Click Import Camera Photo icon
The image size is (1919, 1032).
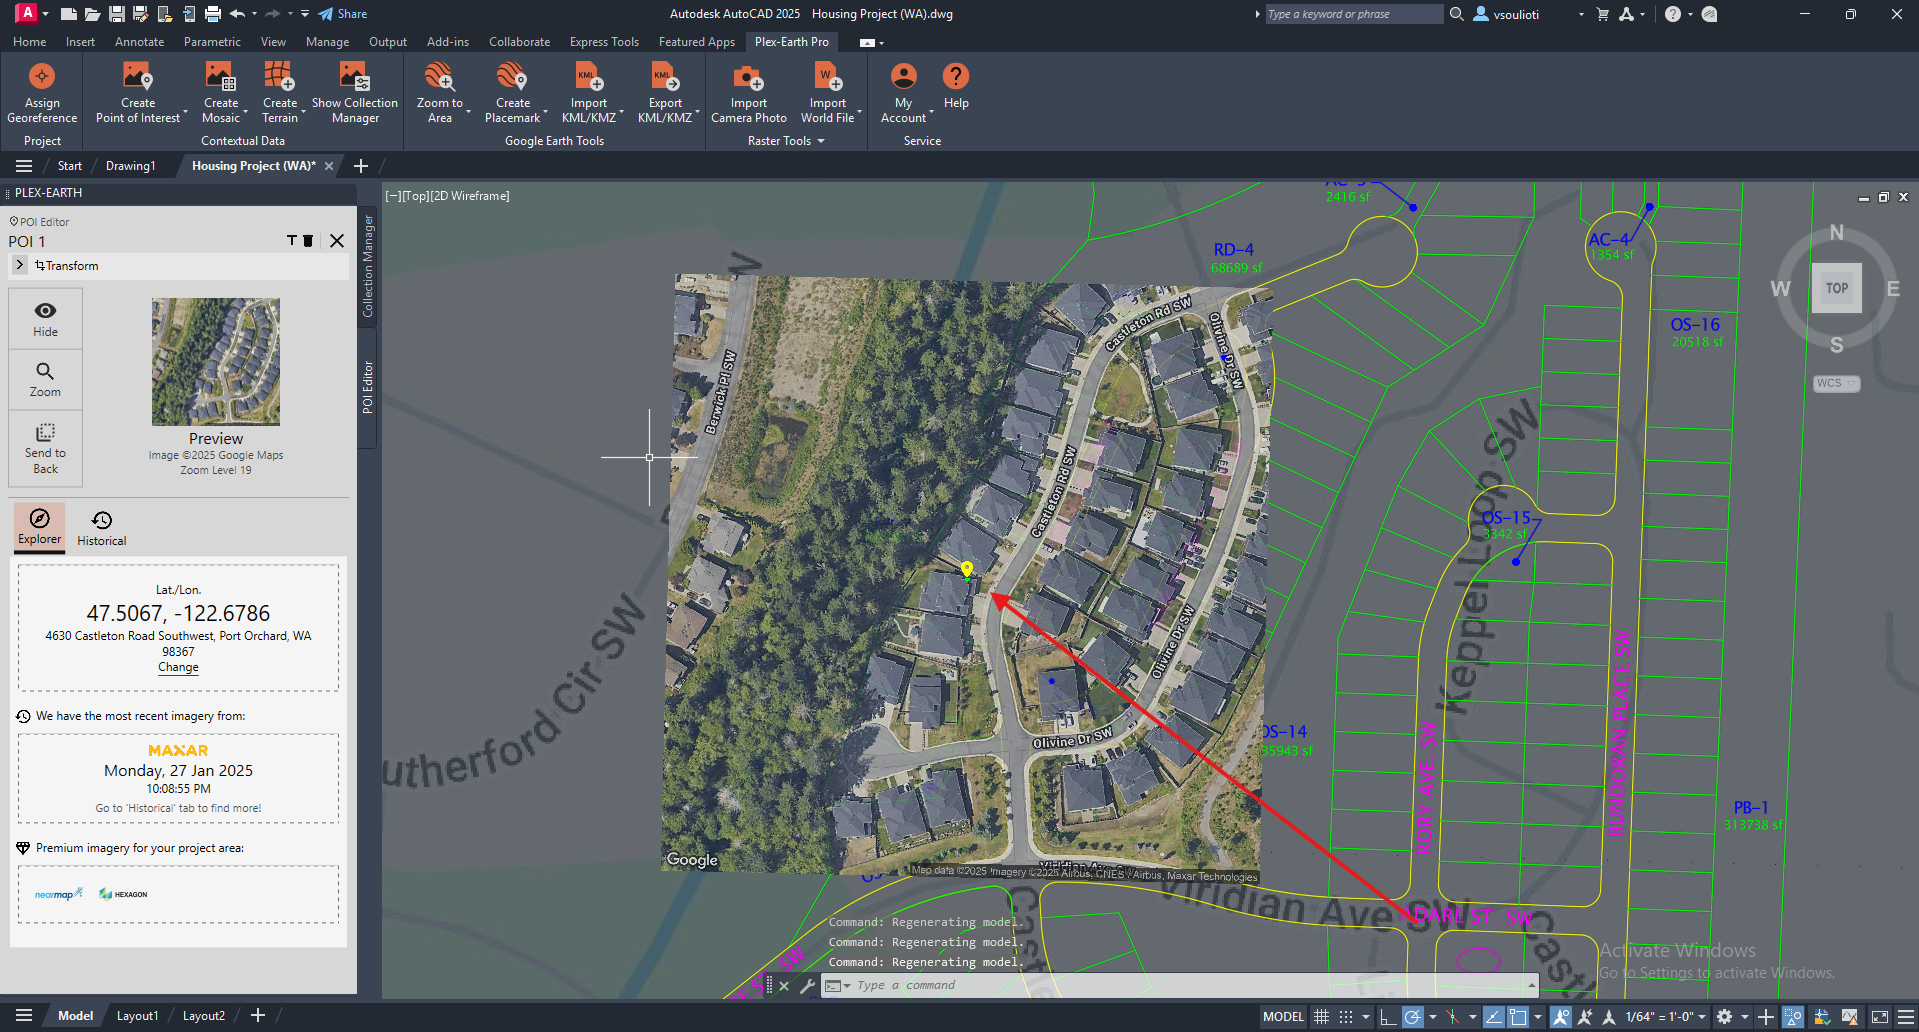click(748, 77)
